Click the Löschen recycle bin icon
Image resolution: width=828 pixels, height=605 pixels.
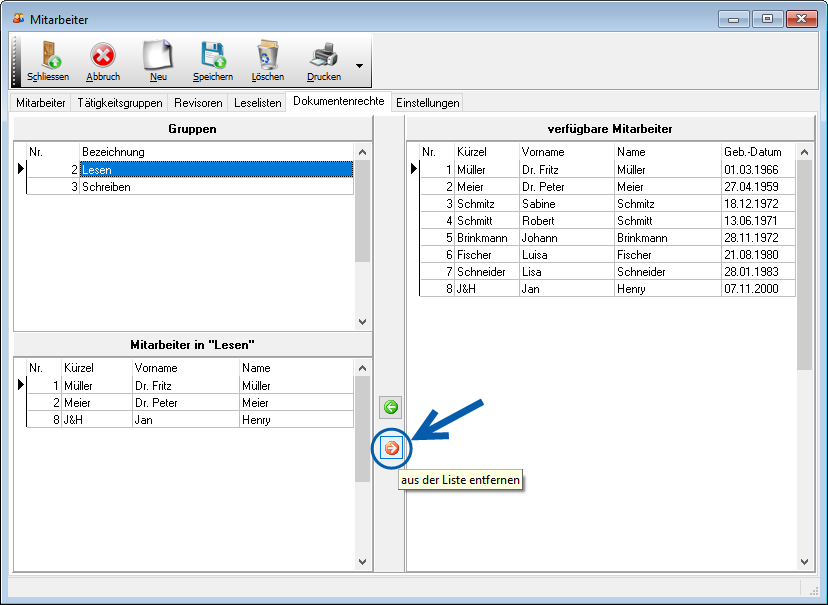point(267,56)
